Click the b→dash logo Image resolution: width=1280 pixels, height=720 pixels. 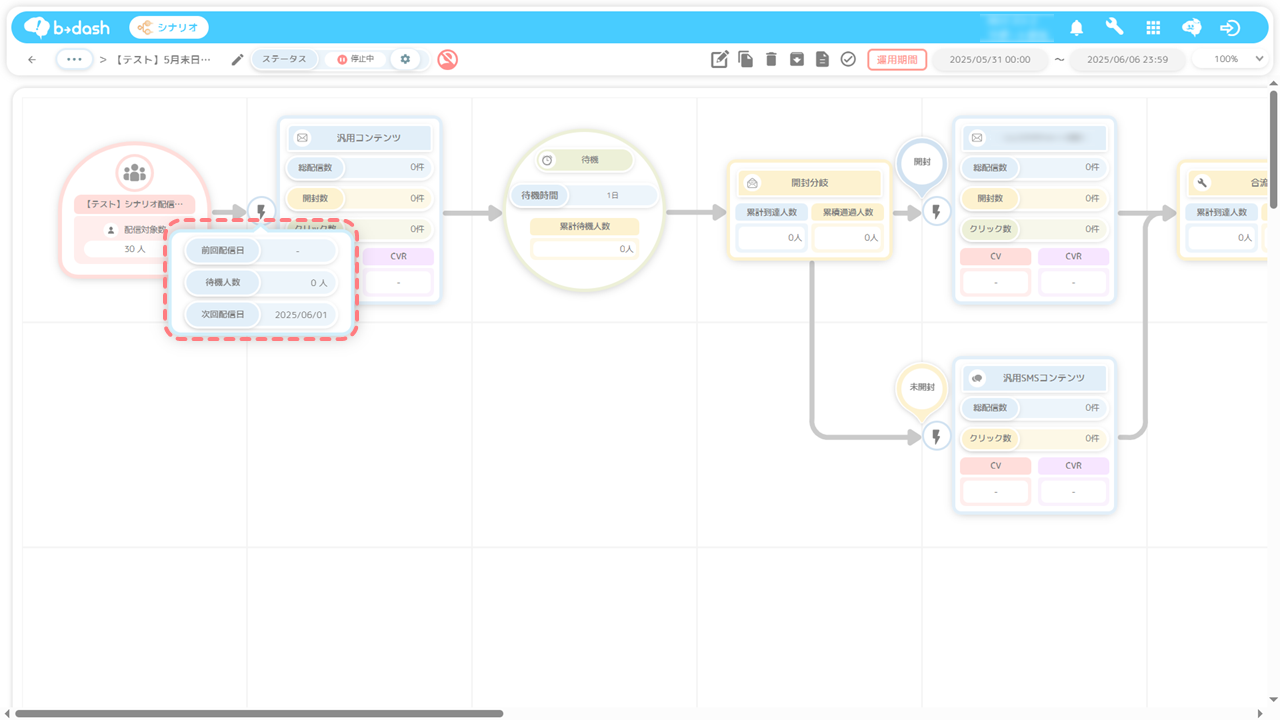[67, 28]
